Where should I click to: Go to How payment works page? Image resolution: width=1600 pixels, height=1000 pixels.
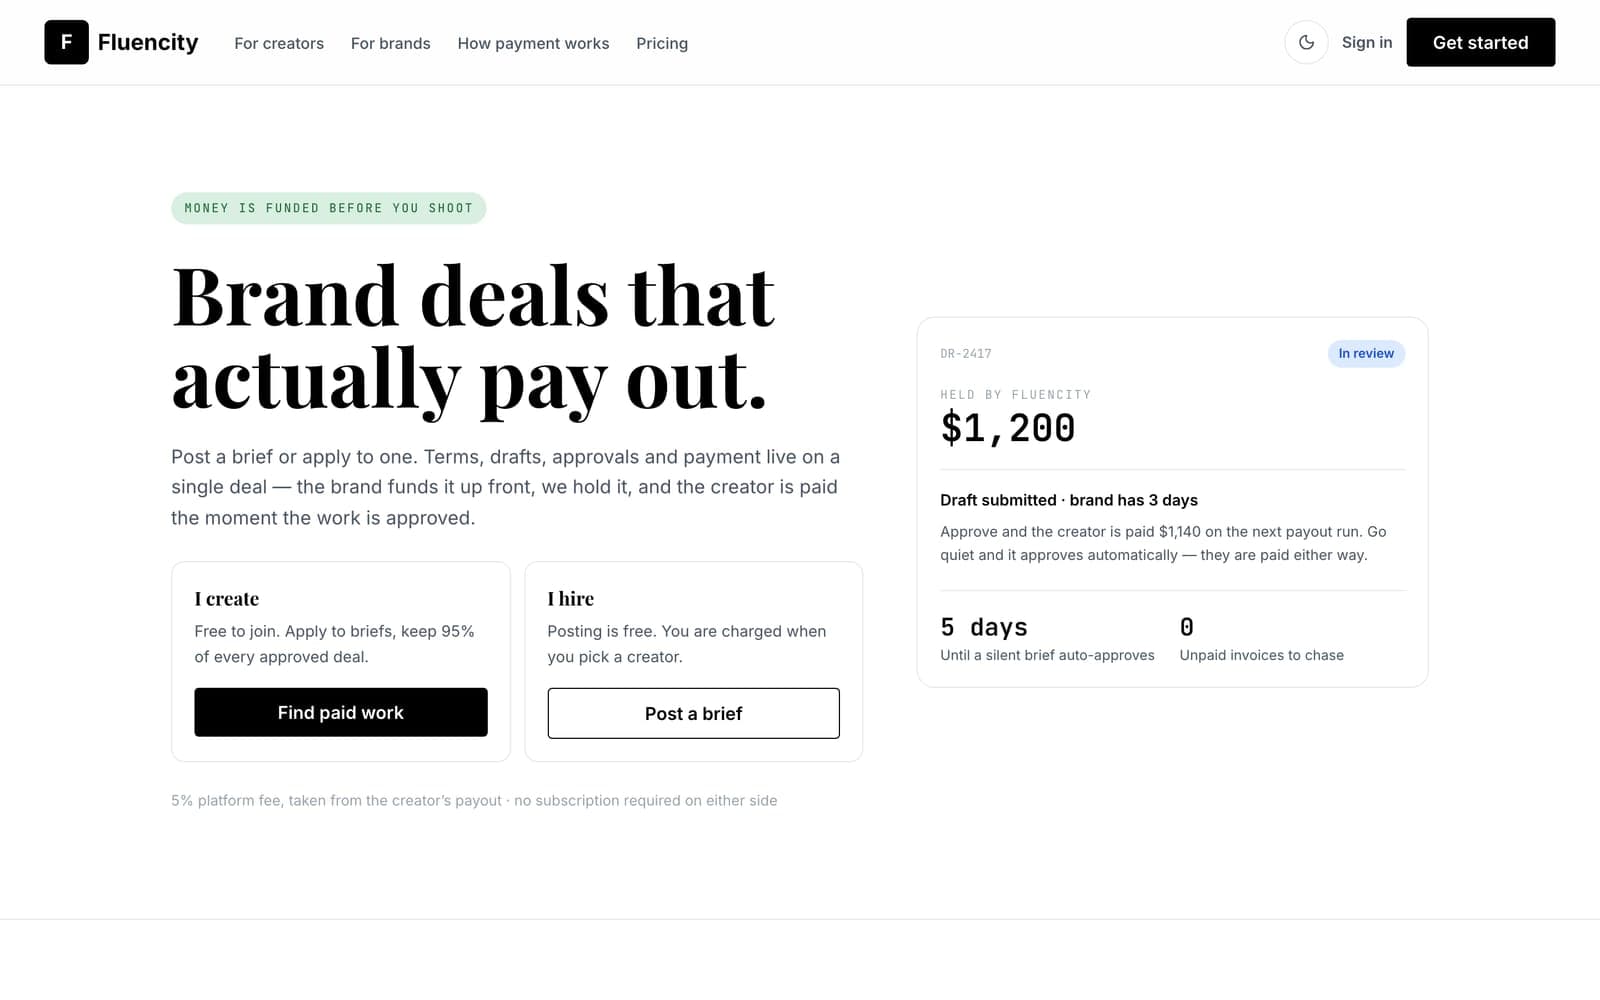click(533, 43)
